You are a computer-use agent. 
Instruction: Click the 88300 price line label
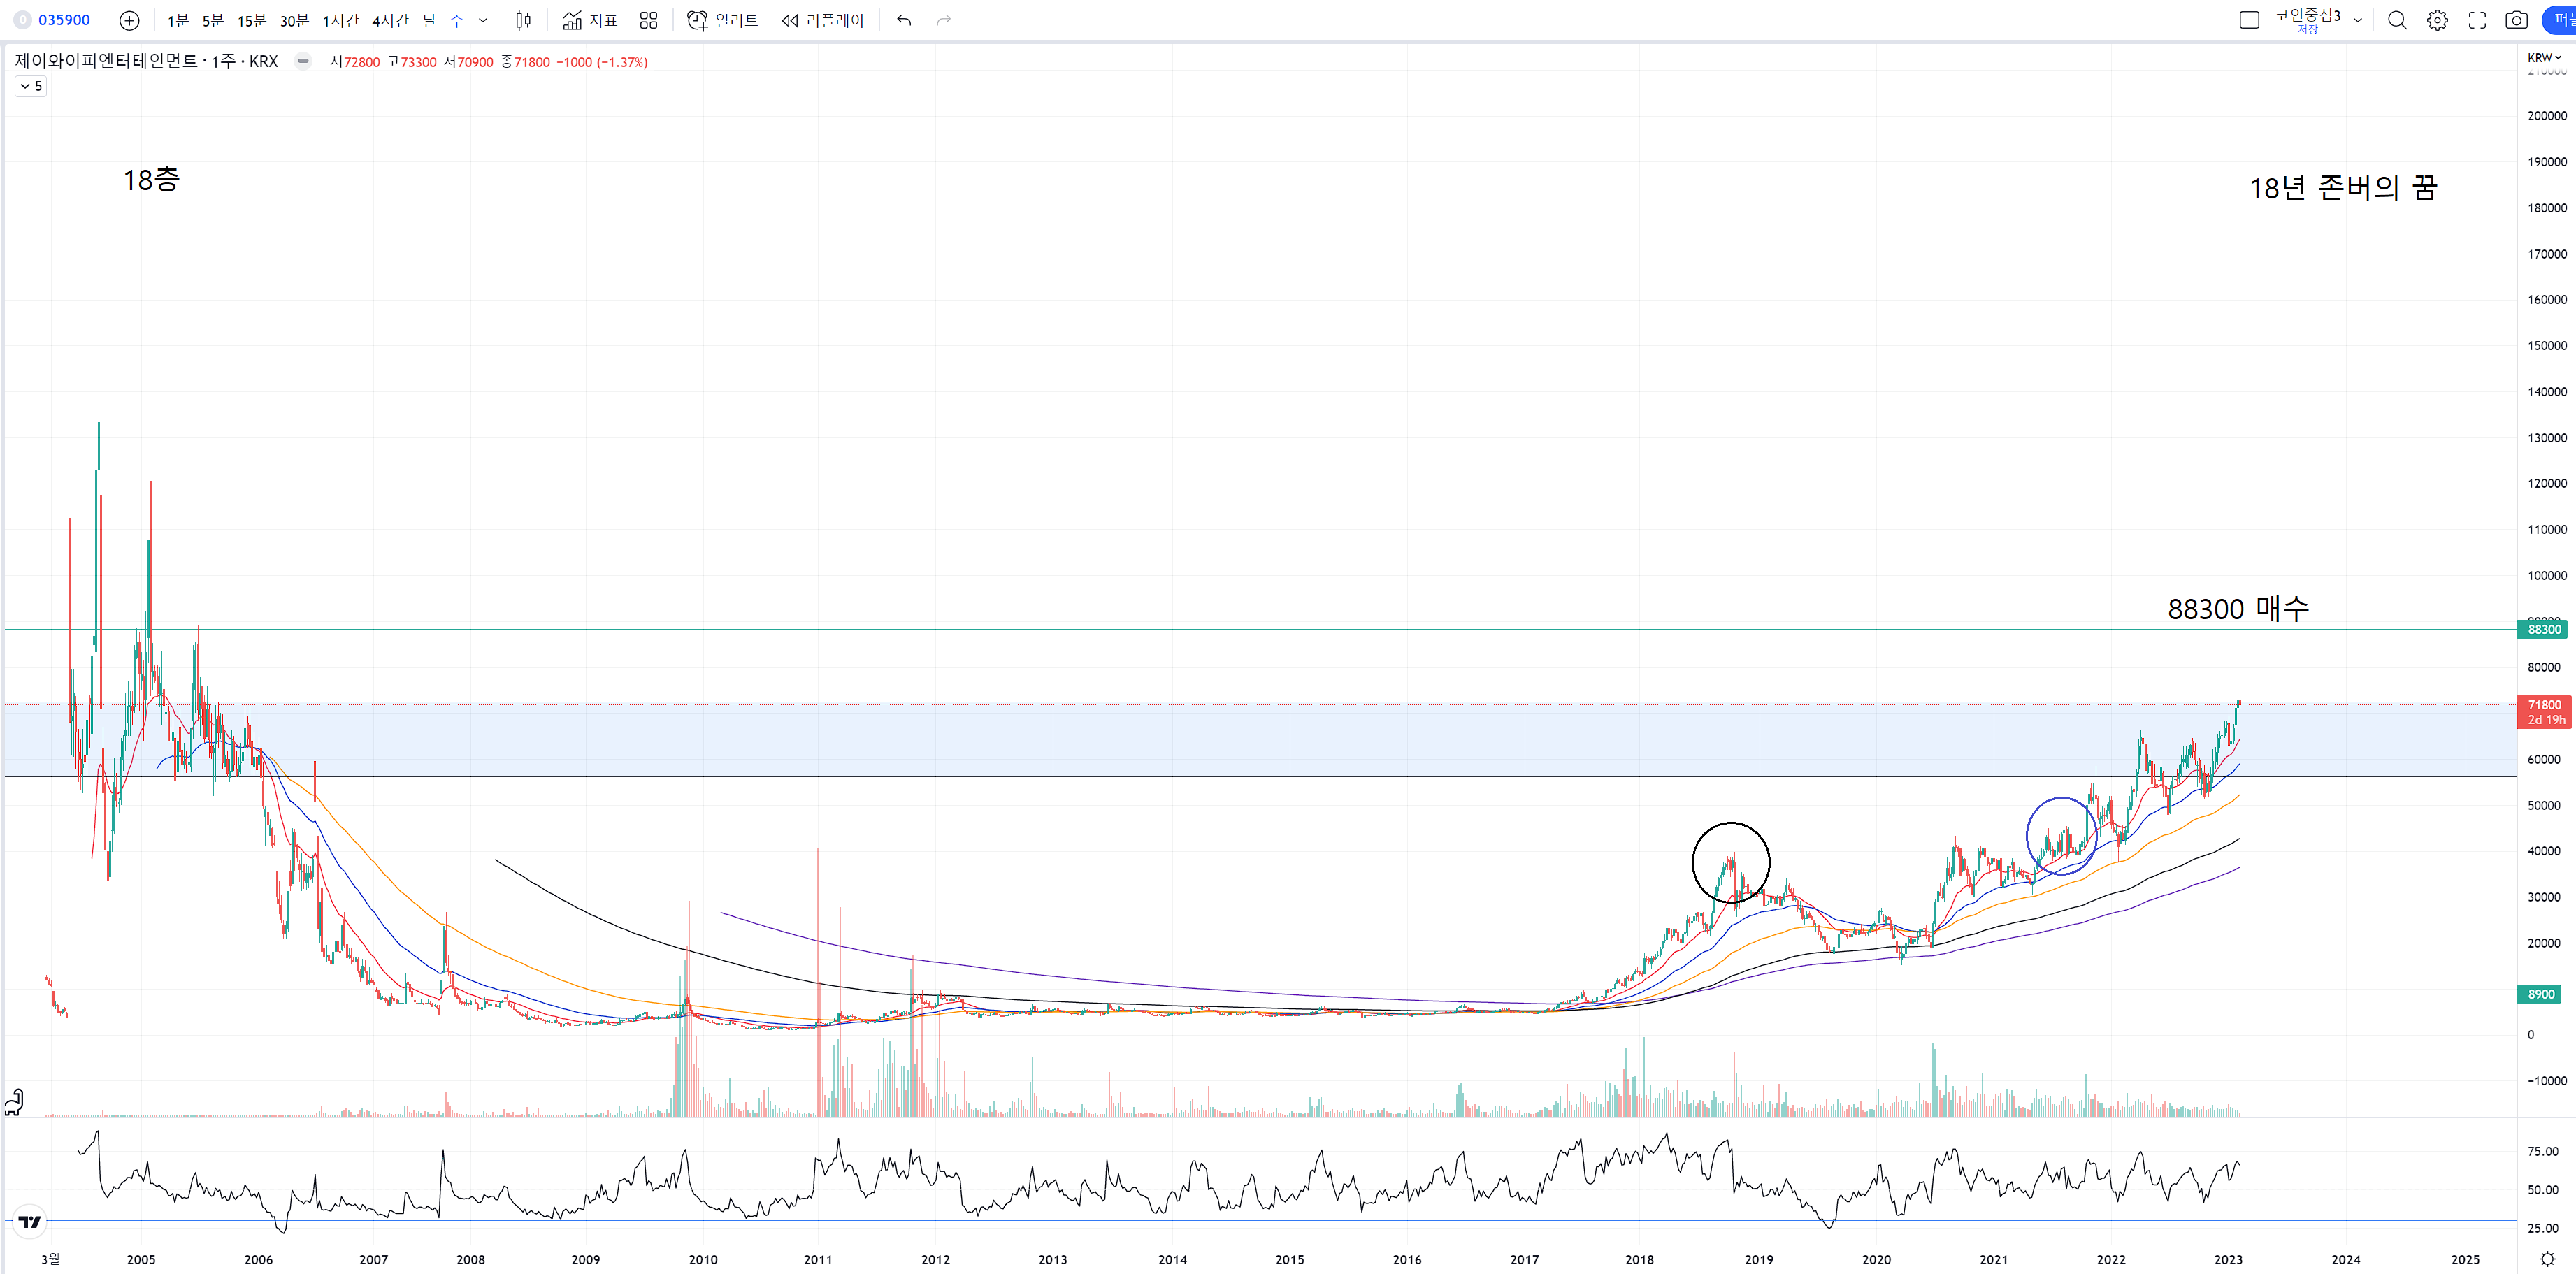[2543, 629]
